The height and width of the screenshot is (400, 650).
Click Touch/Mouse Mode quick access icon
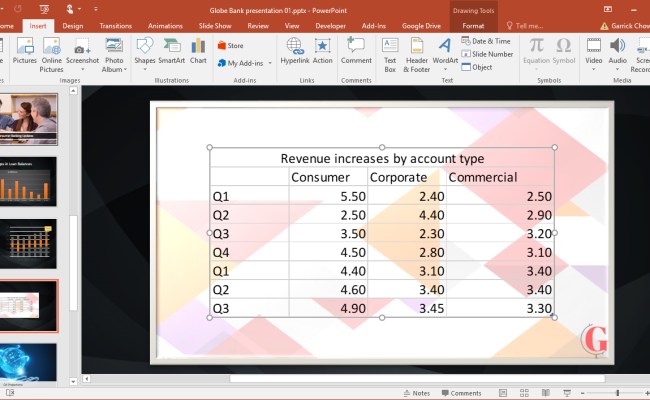click(x=70, y=9)
